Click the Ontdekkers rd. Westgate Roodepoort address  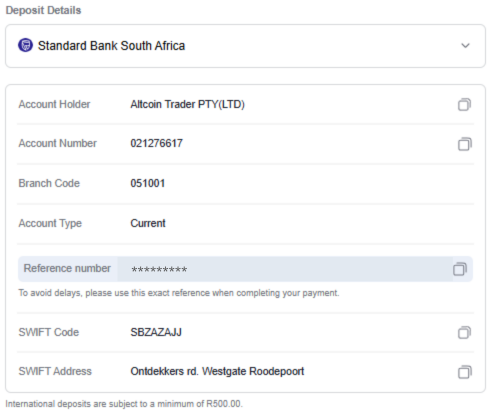click(217, 371)
